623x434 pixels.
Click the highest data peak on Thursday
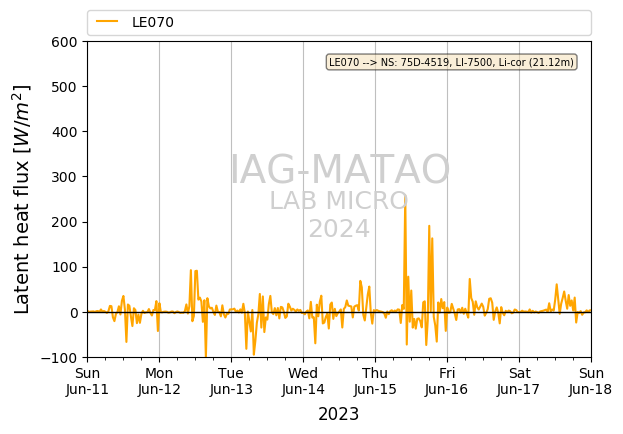[405, 197]
